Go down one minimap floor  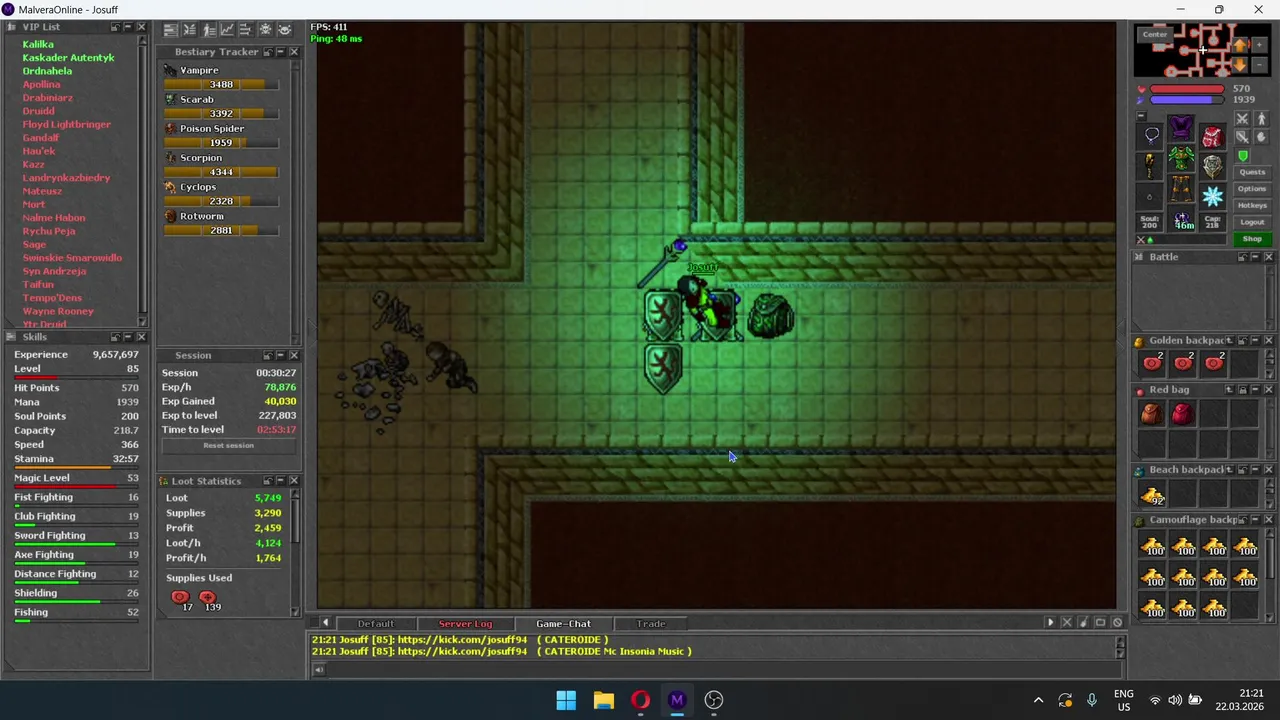1239,65
